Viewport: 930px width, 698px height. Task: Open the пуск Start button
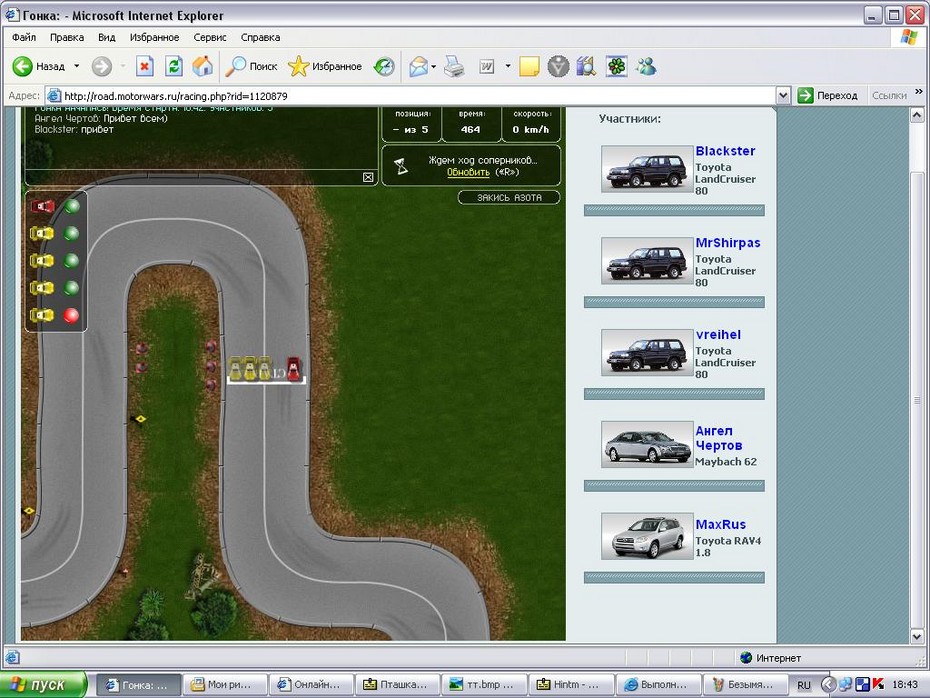point(43,684)
